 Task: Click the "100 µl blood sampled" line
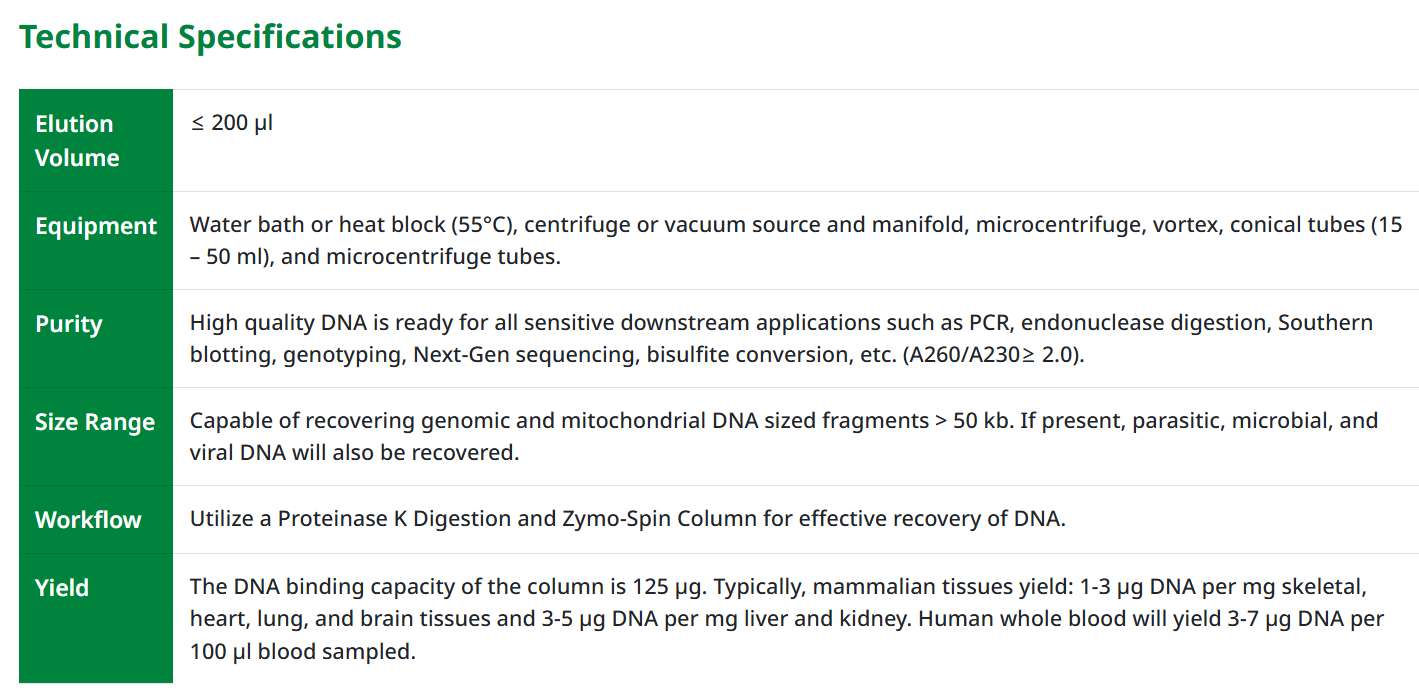click(302, 652)
